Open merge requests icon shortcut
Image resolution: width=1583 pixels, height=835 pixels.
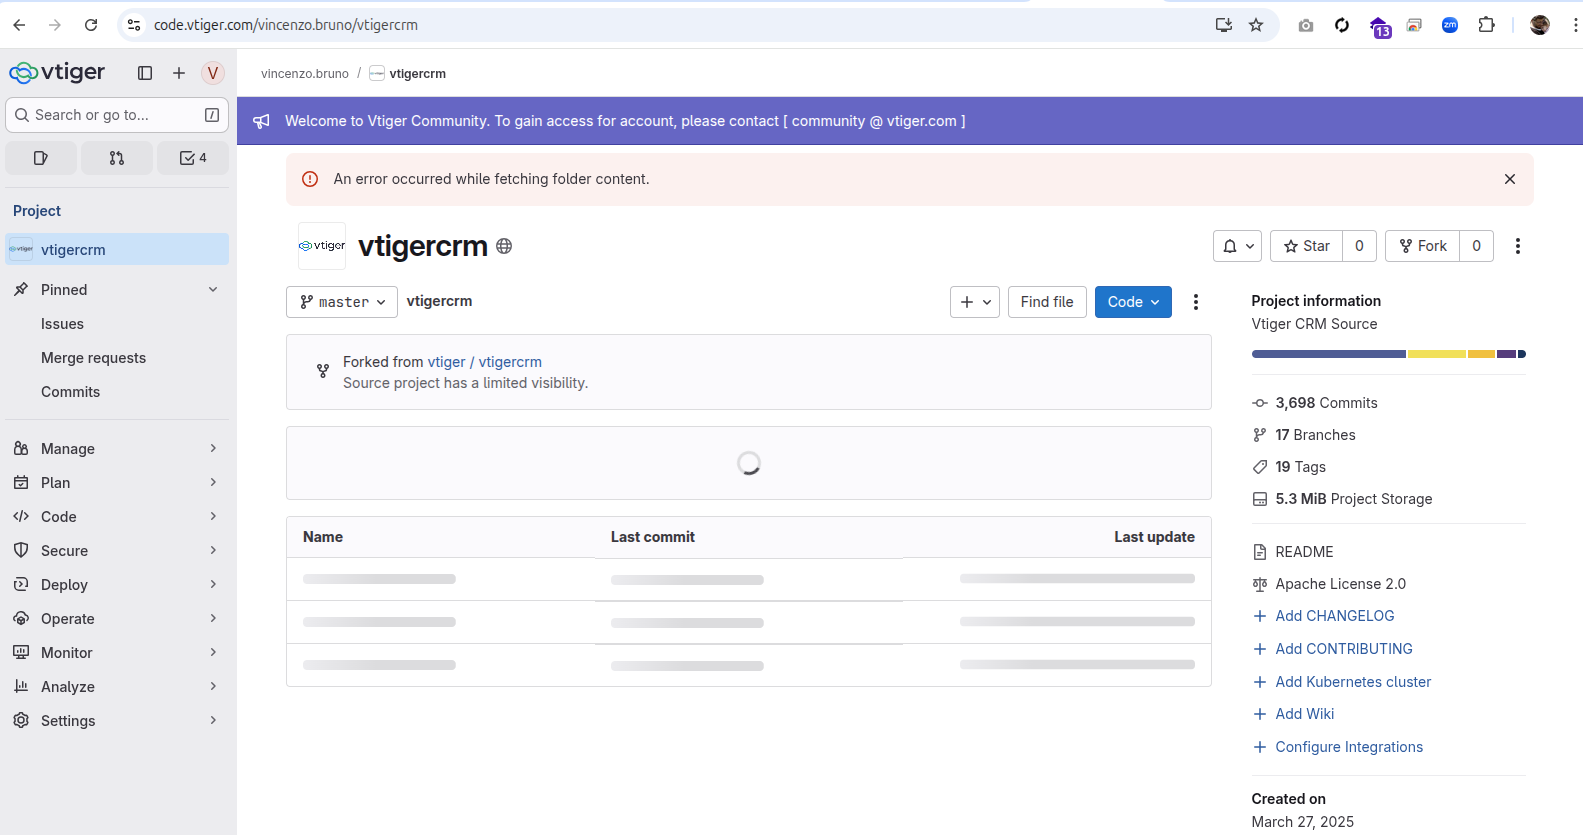point(117,158)
